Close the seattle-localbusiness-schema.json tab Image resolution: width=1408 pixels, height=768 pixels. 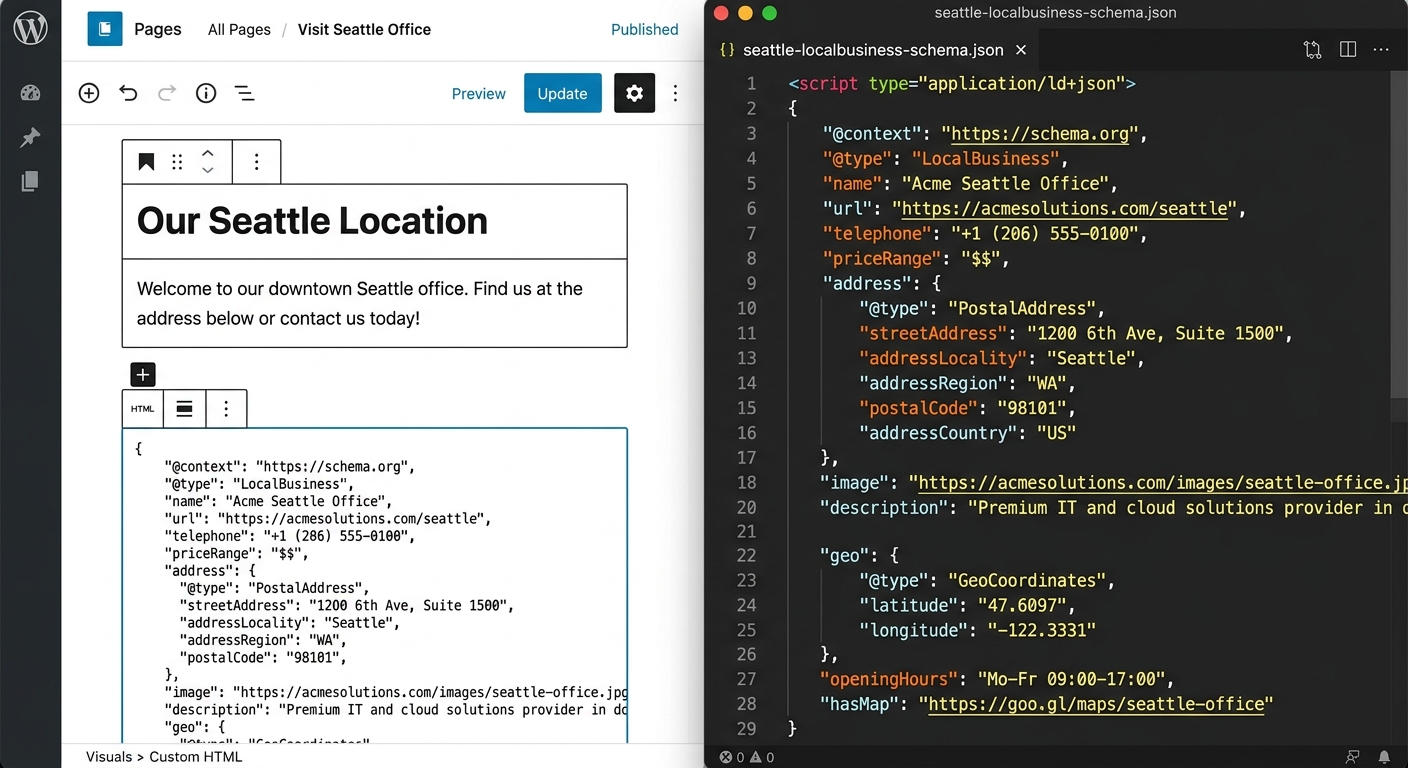[1021, 50]
